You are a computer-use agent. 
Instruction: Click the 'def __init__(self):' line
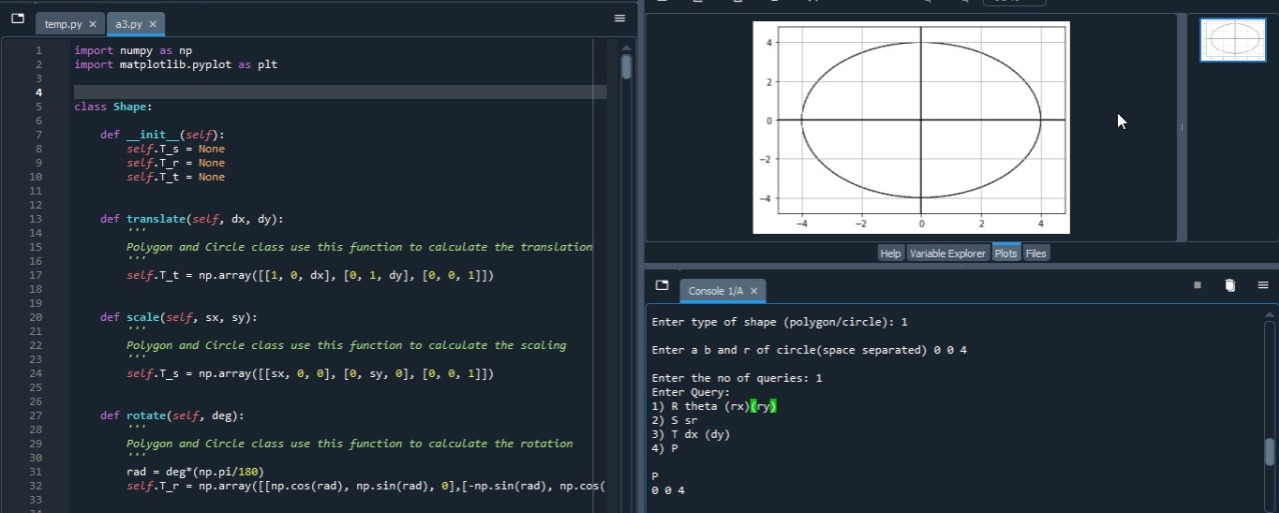point(163,134)
